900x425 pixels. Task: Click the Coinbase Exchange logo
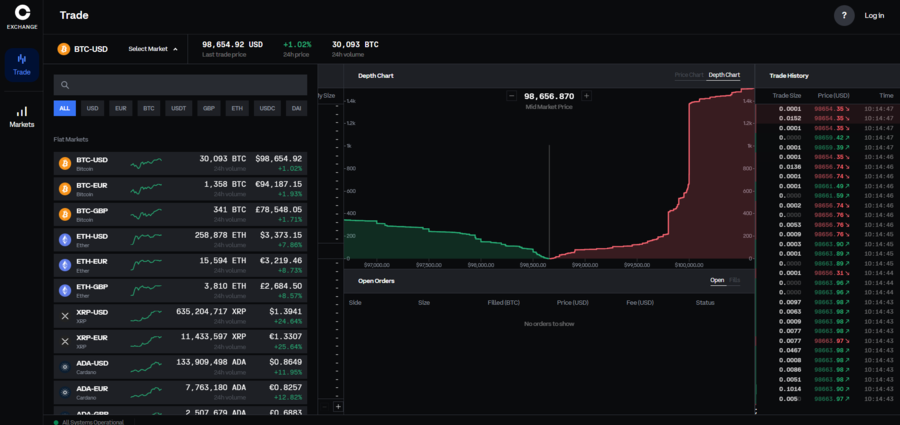(22, 17)
